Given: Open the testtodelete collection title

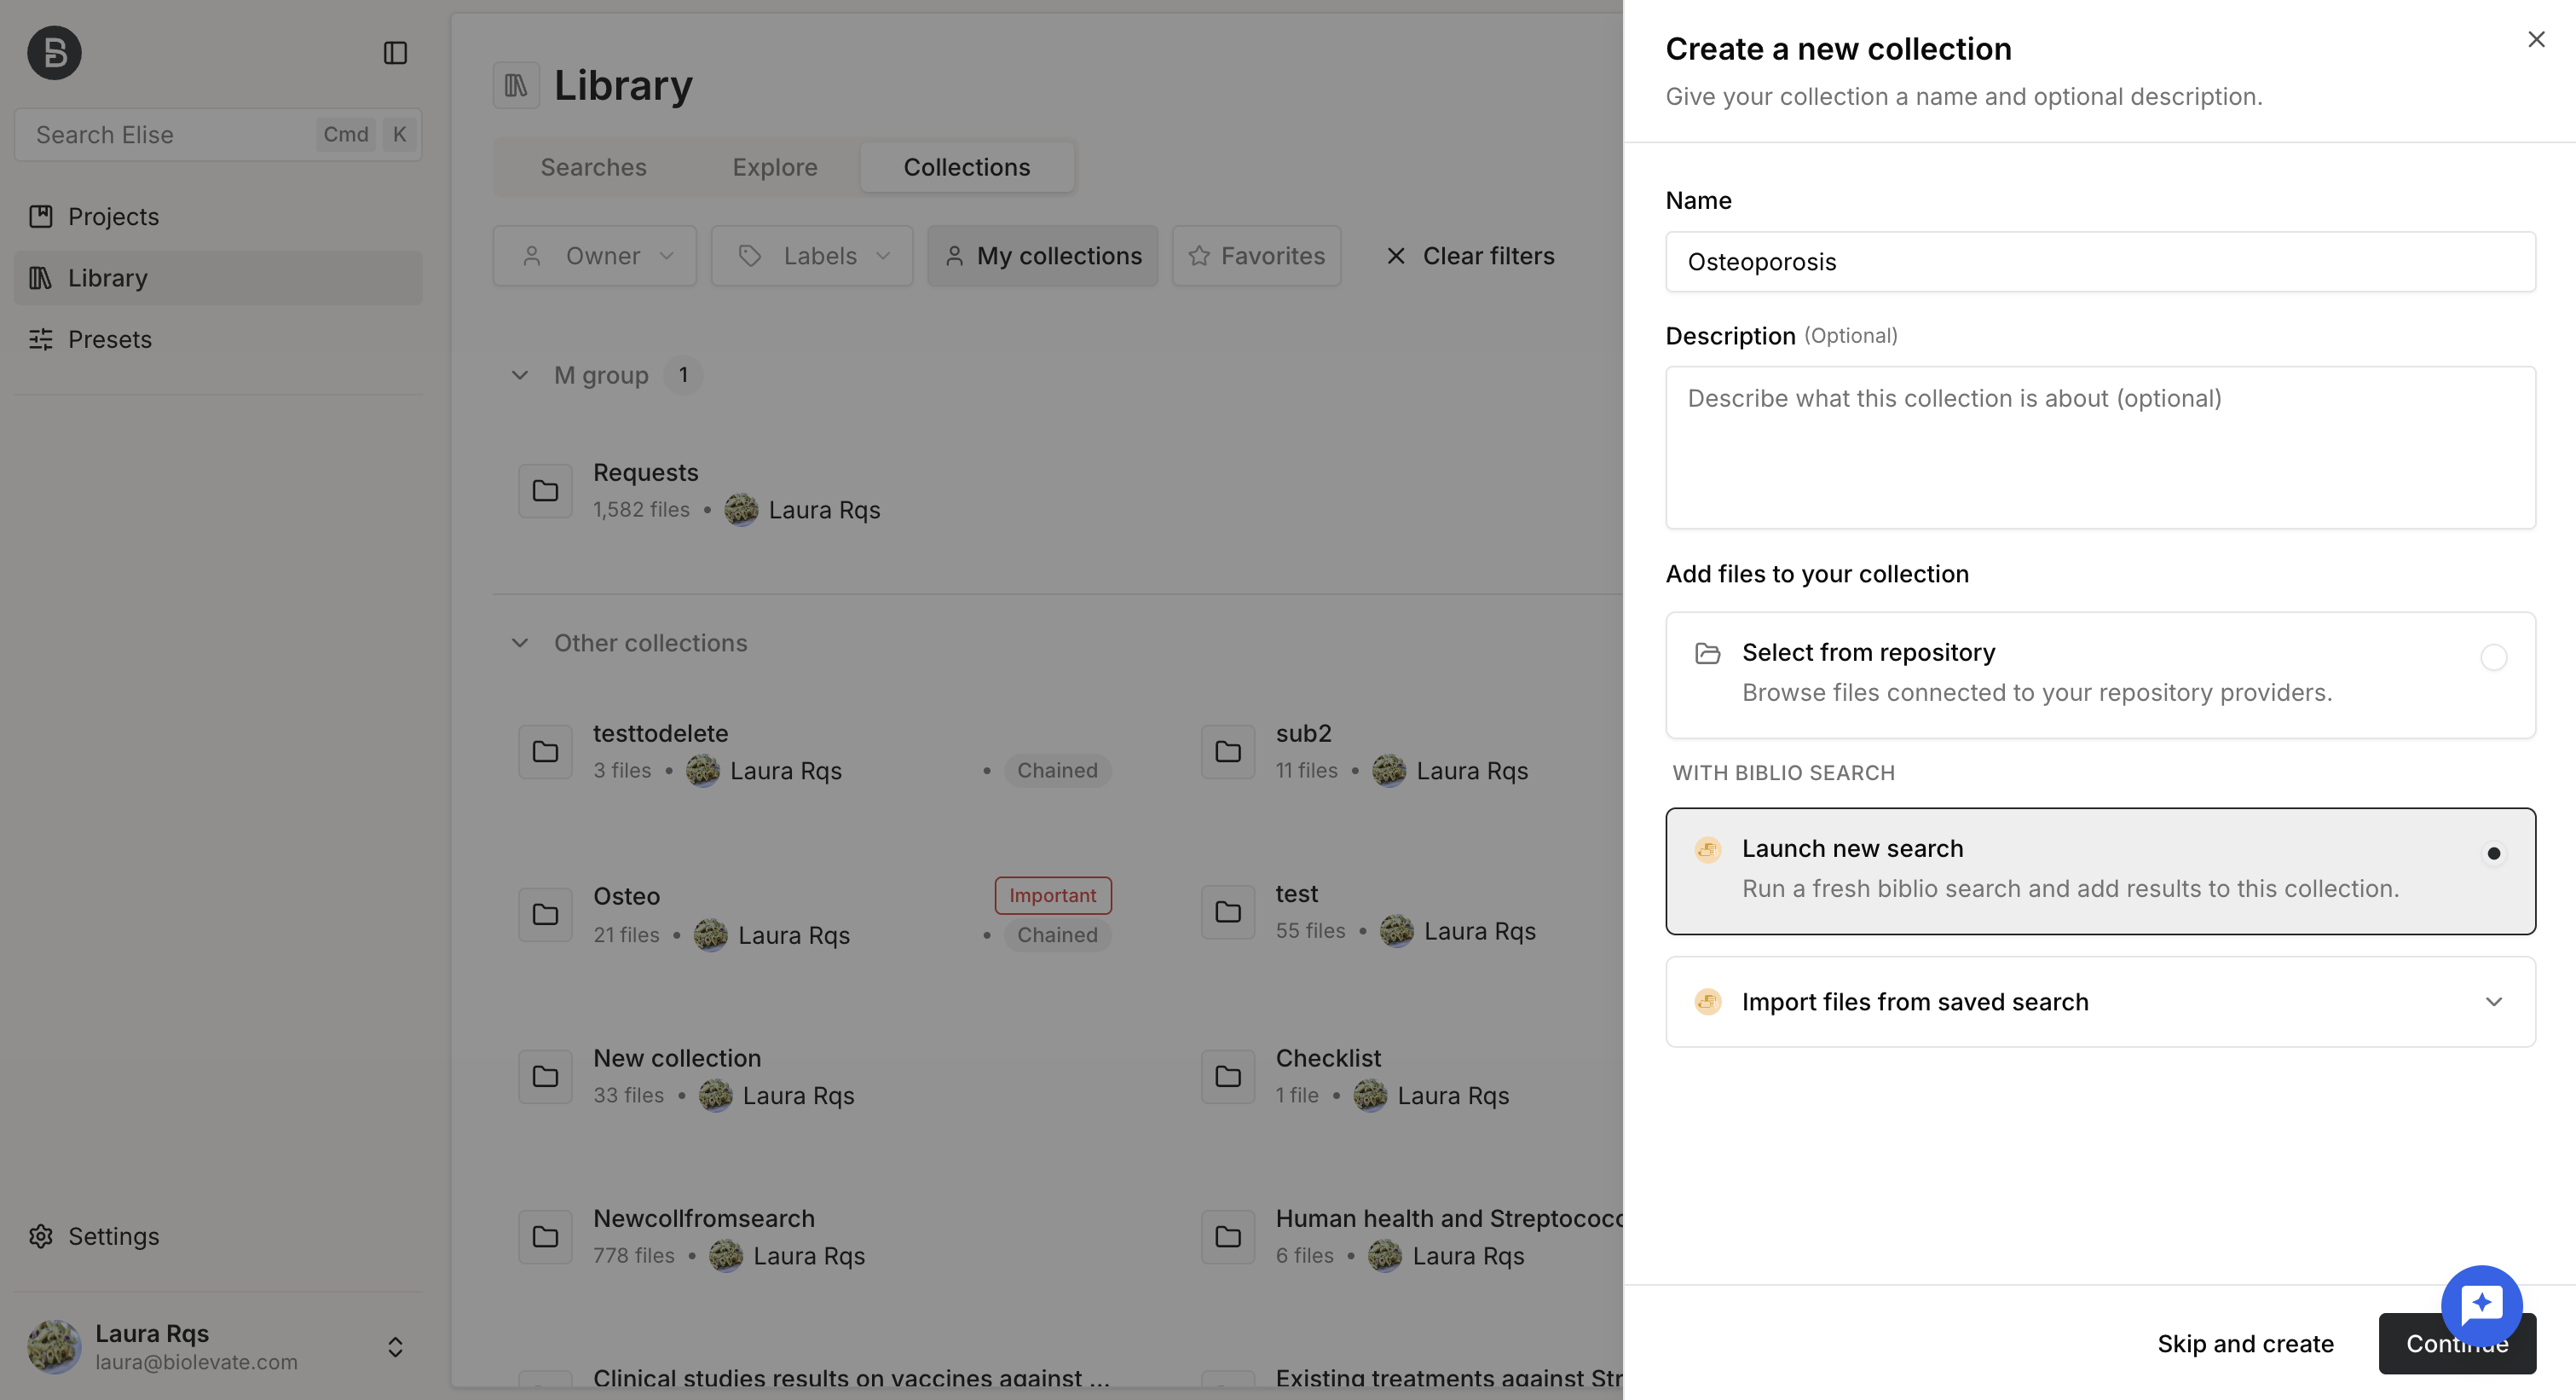Looking at the screenshot, I should [x=661, y=733].
